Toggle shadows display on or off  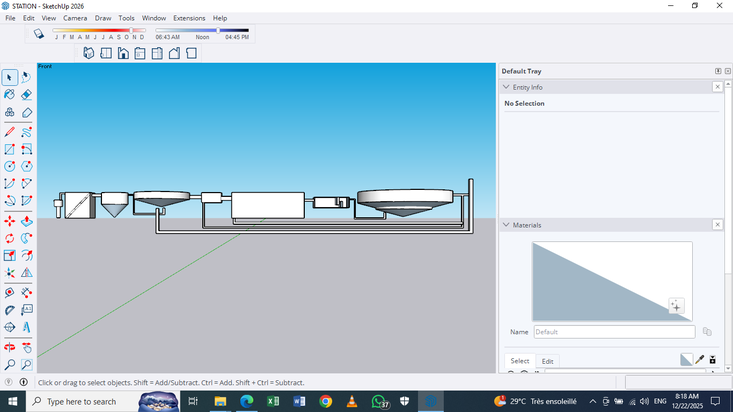point(39,34)
